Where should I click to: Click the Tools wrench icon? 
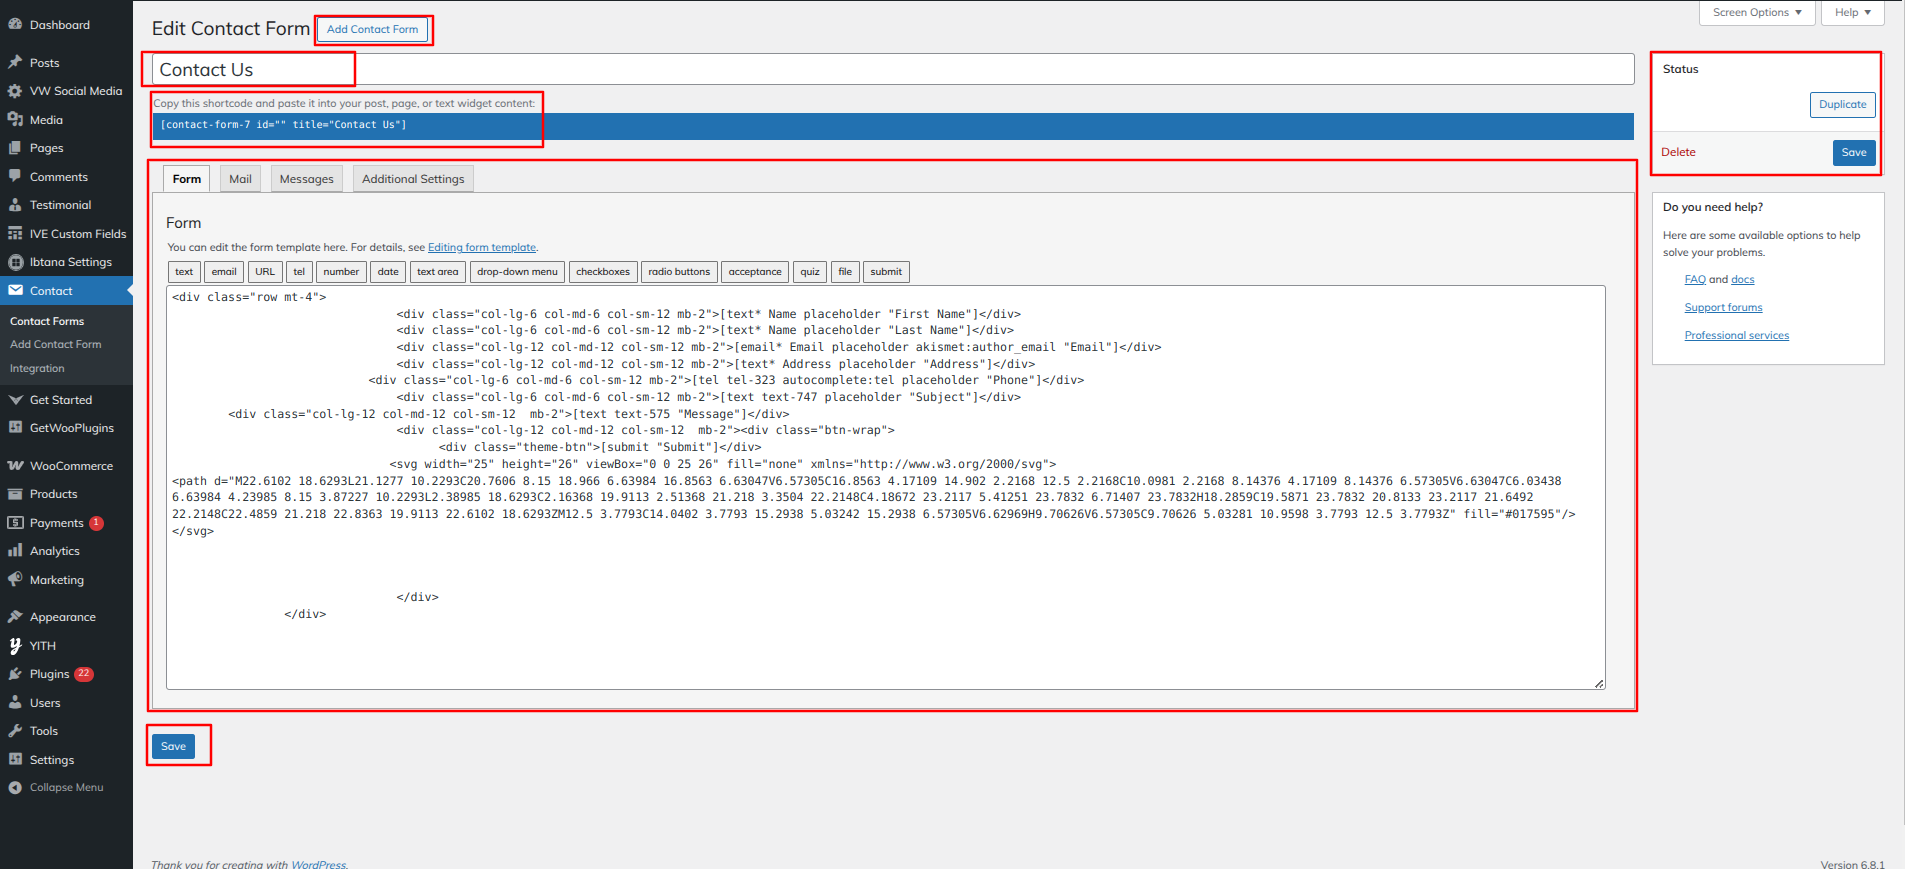[15, 731]
